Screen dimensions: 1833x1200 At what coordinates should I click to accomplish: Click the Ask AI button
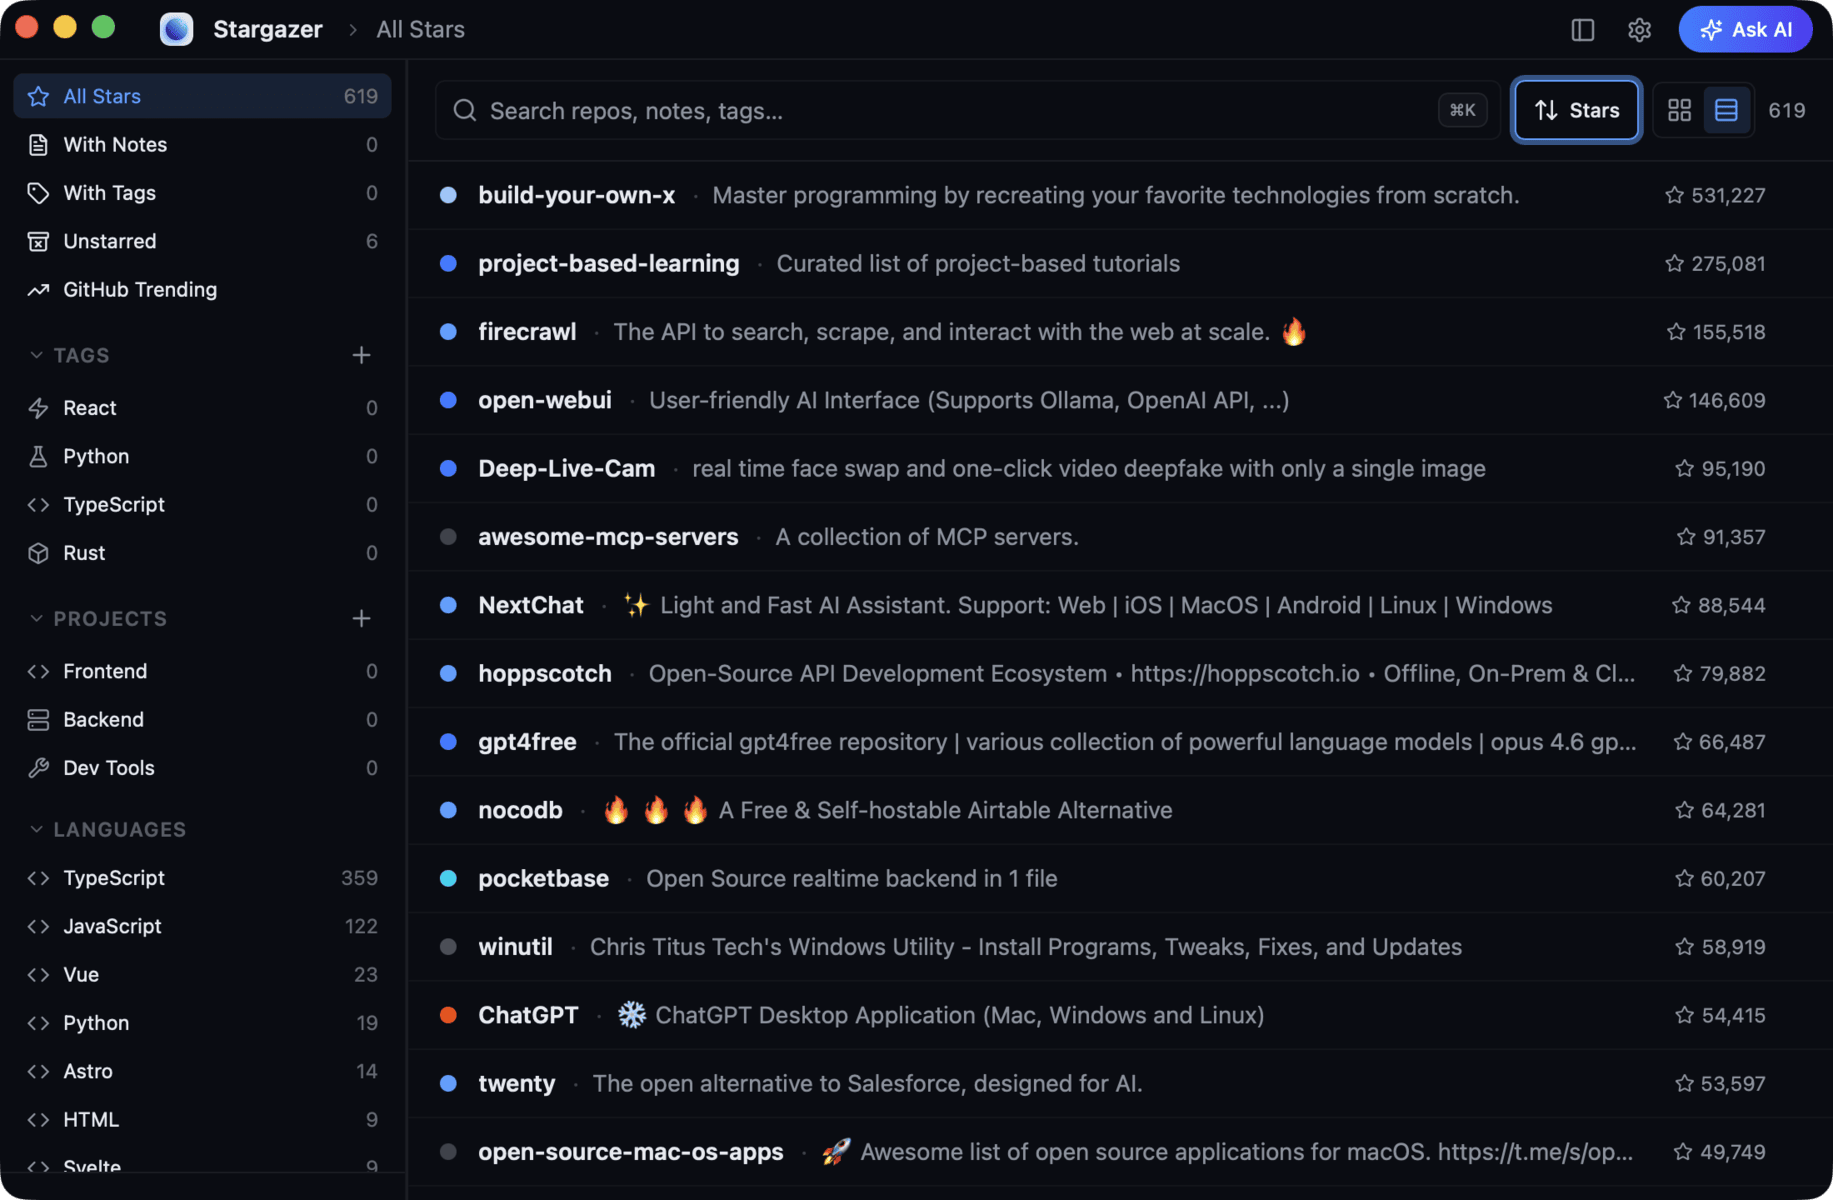1745,29
